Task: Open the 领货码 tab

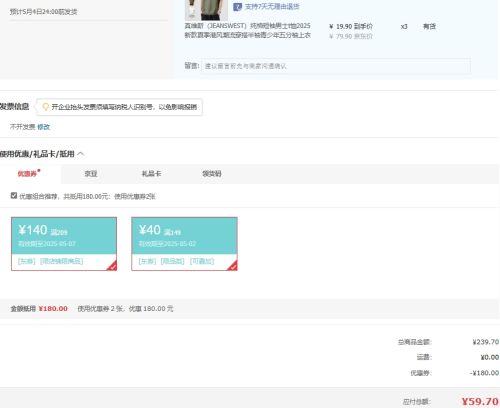Action: pos(212,174)
